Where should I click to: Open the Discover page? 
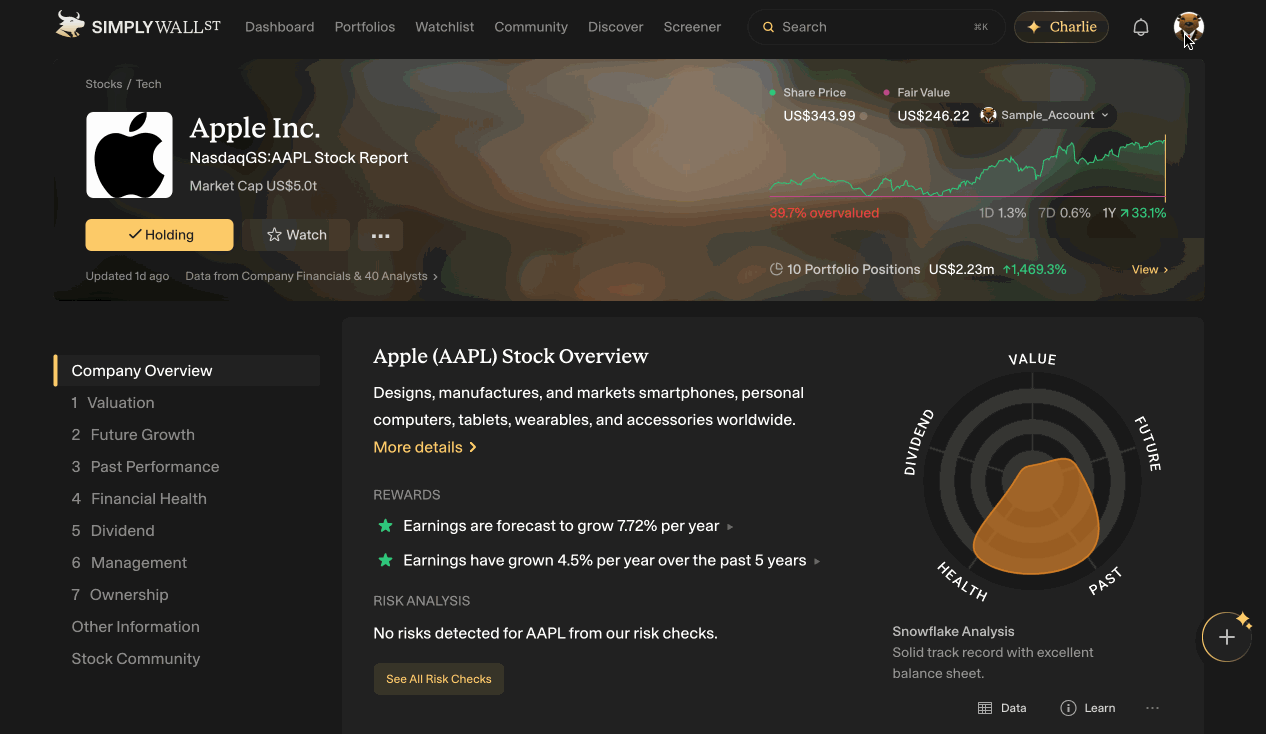(x=616, y=27)
